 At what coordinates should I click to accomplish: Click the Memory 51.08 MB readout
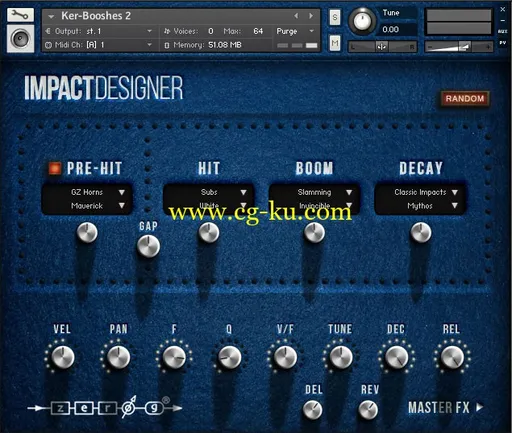pyautogui.click(x=225, y=45)
